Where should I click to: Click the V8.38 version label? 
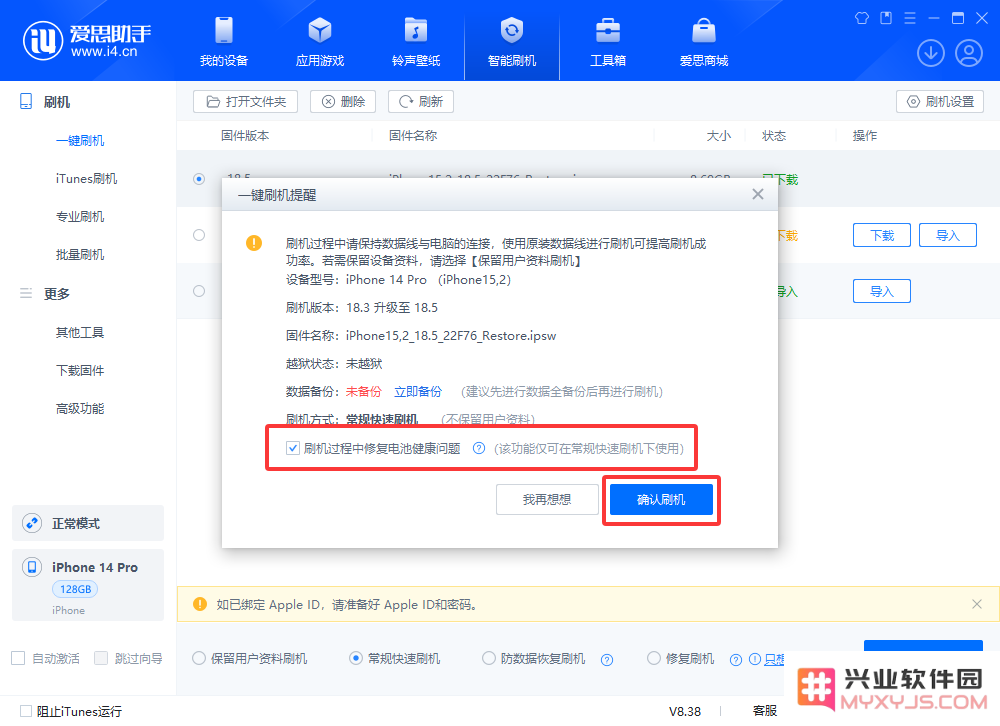tap(684, 711)
